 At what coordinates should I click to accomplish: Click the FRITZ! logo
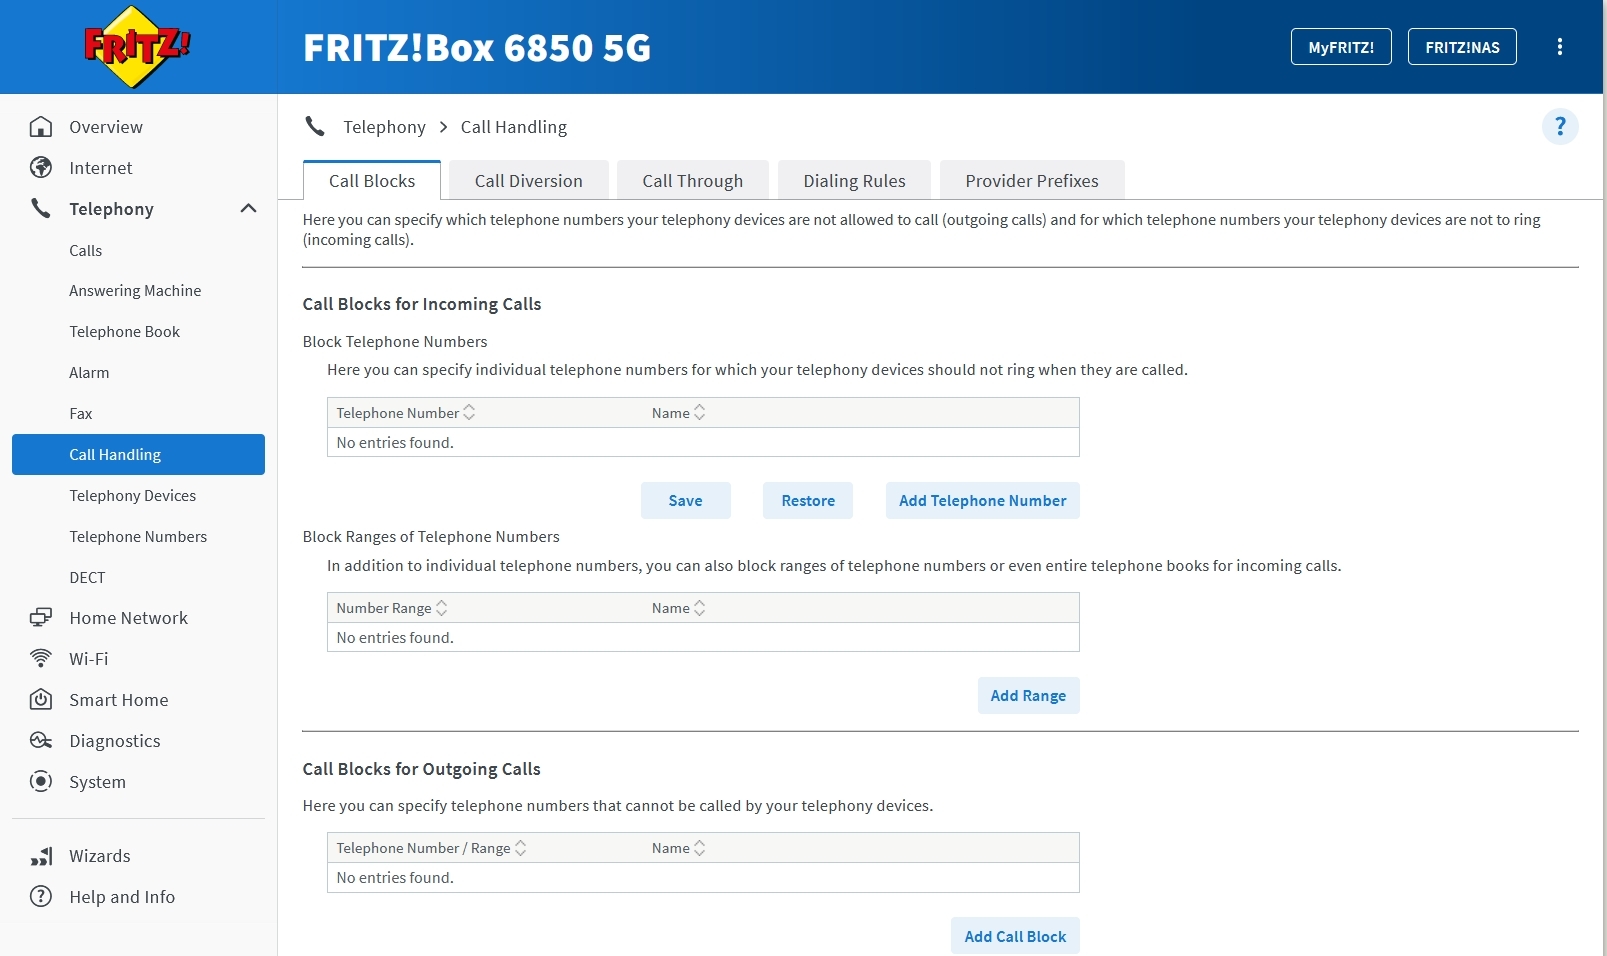(137, 46)
